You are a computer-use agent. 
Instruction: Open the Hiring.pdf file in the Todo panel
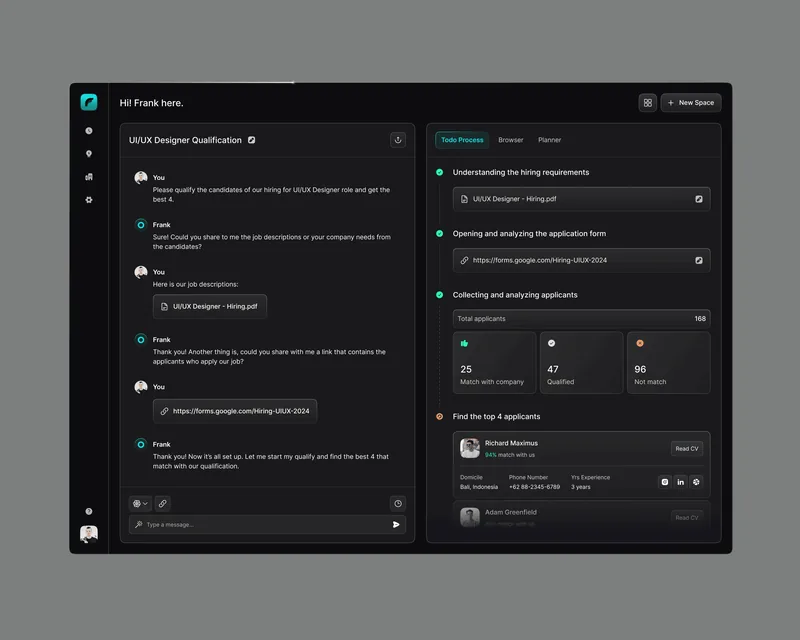click(581, 199)
